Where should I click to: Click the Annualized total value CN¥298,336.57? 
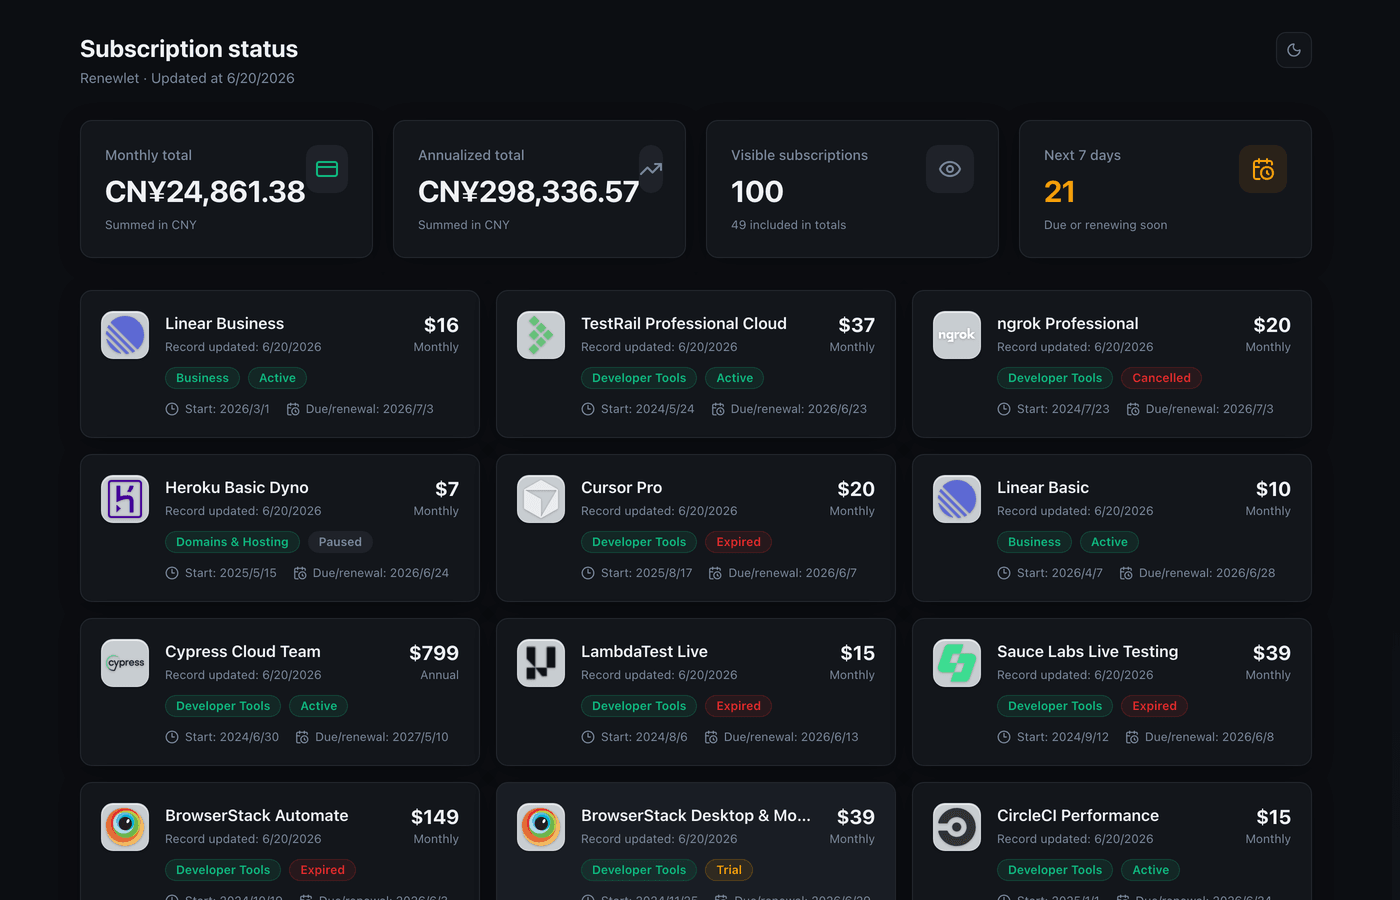point(528,191)
